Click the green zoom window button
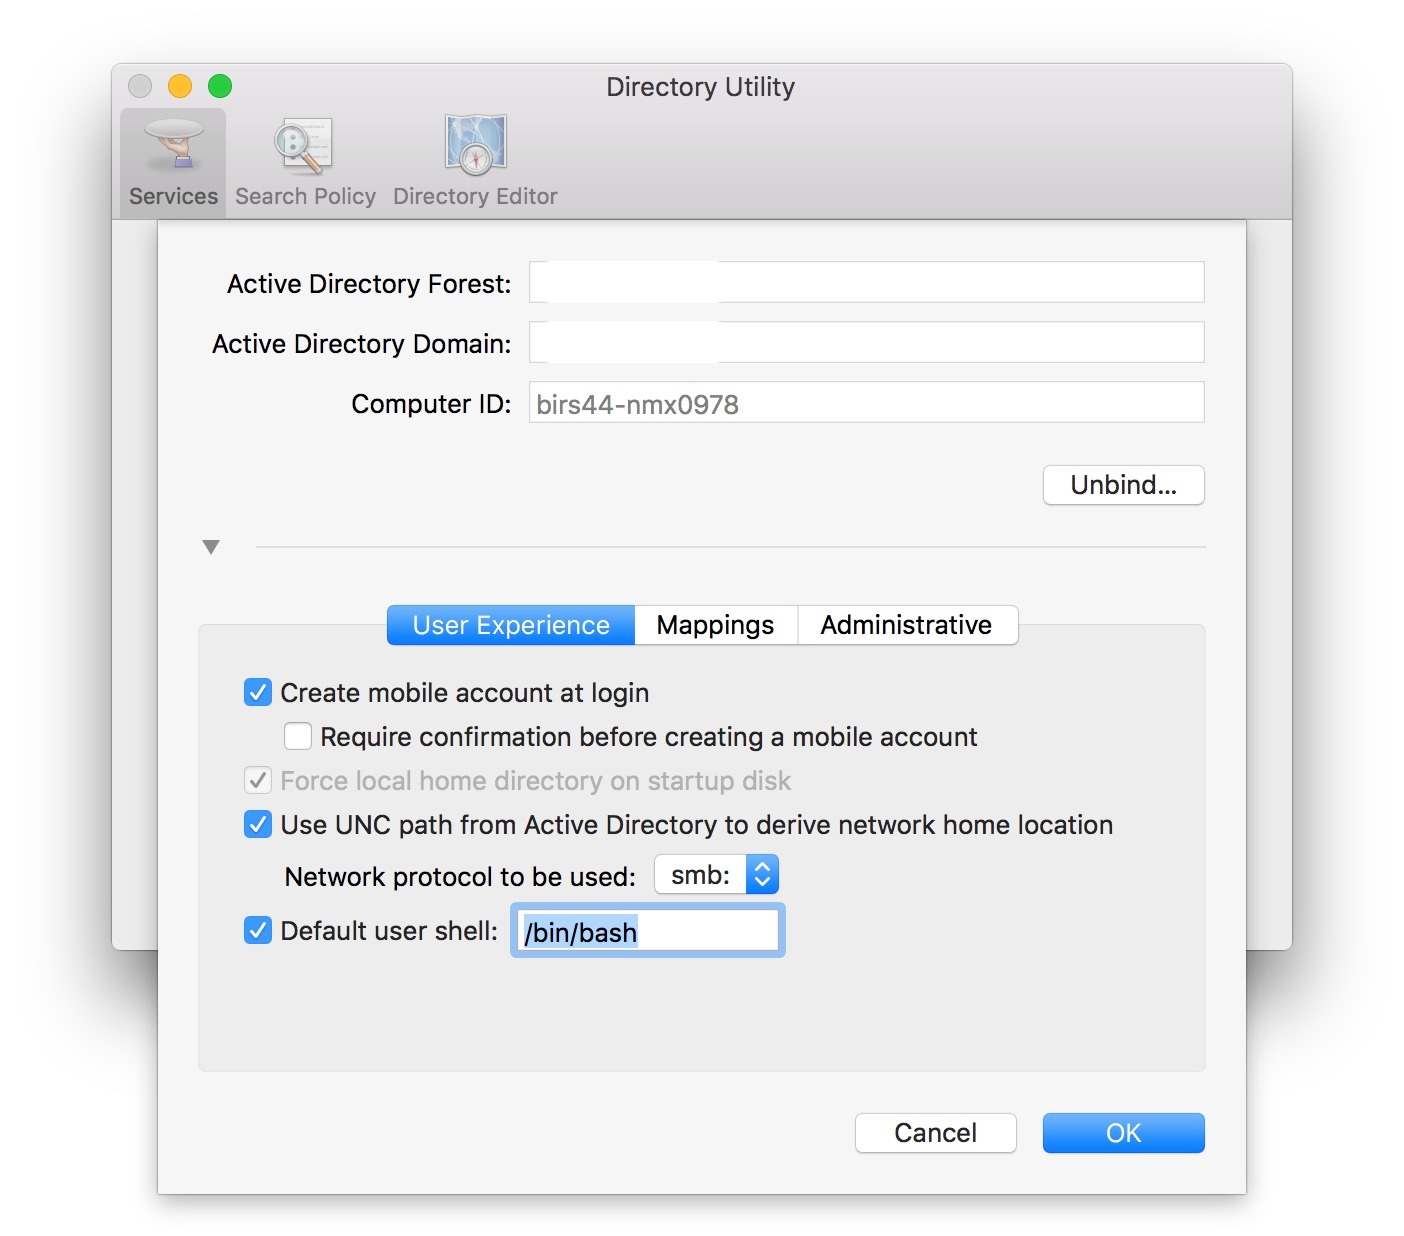 click(x=220, y=86)
